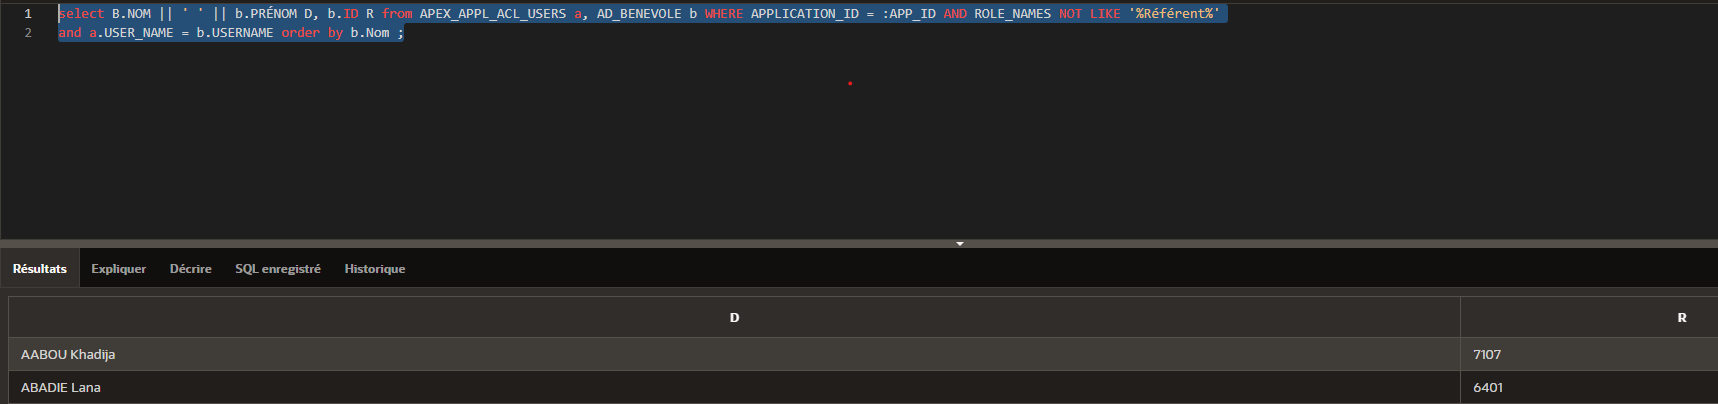Open the Résultats tab
This screenshot has width=1718, height=404.
tap(40, 269)
